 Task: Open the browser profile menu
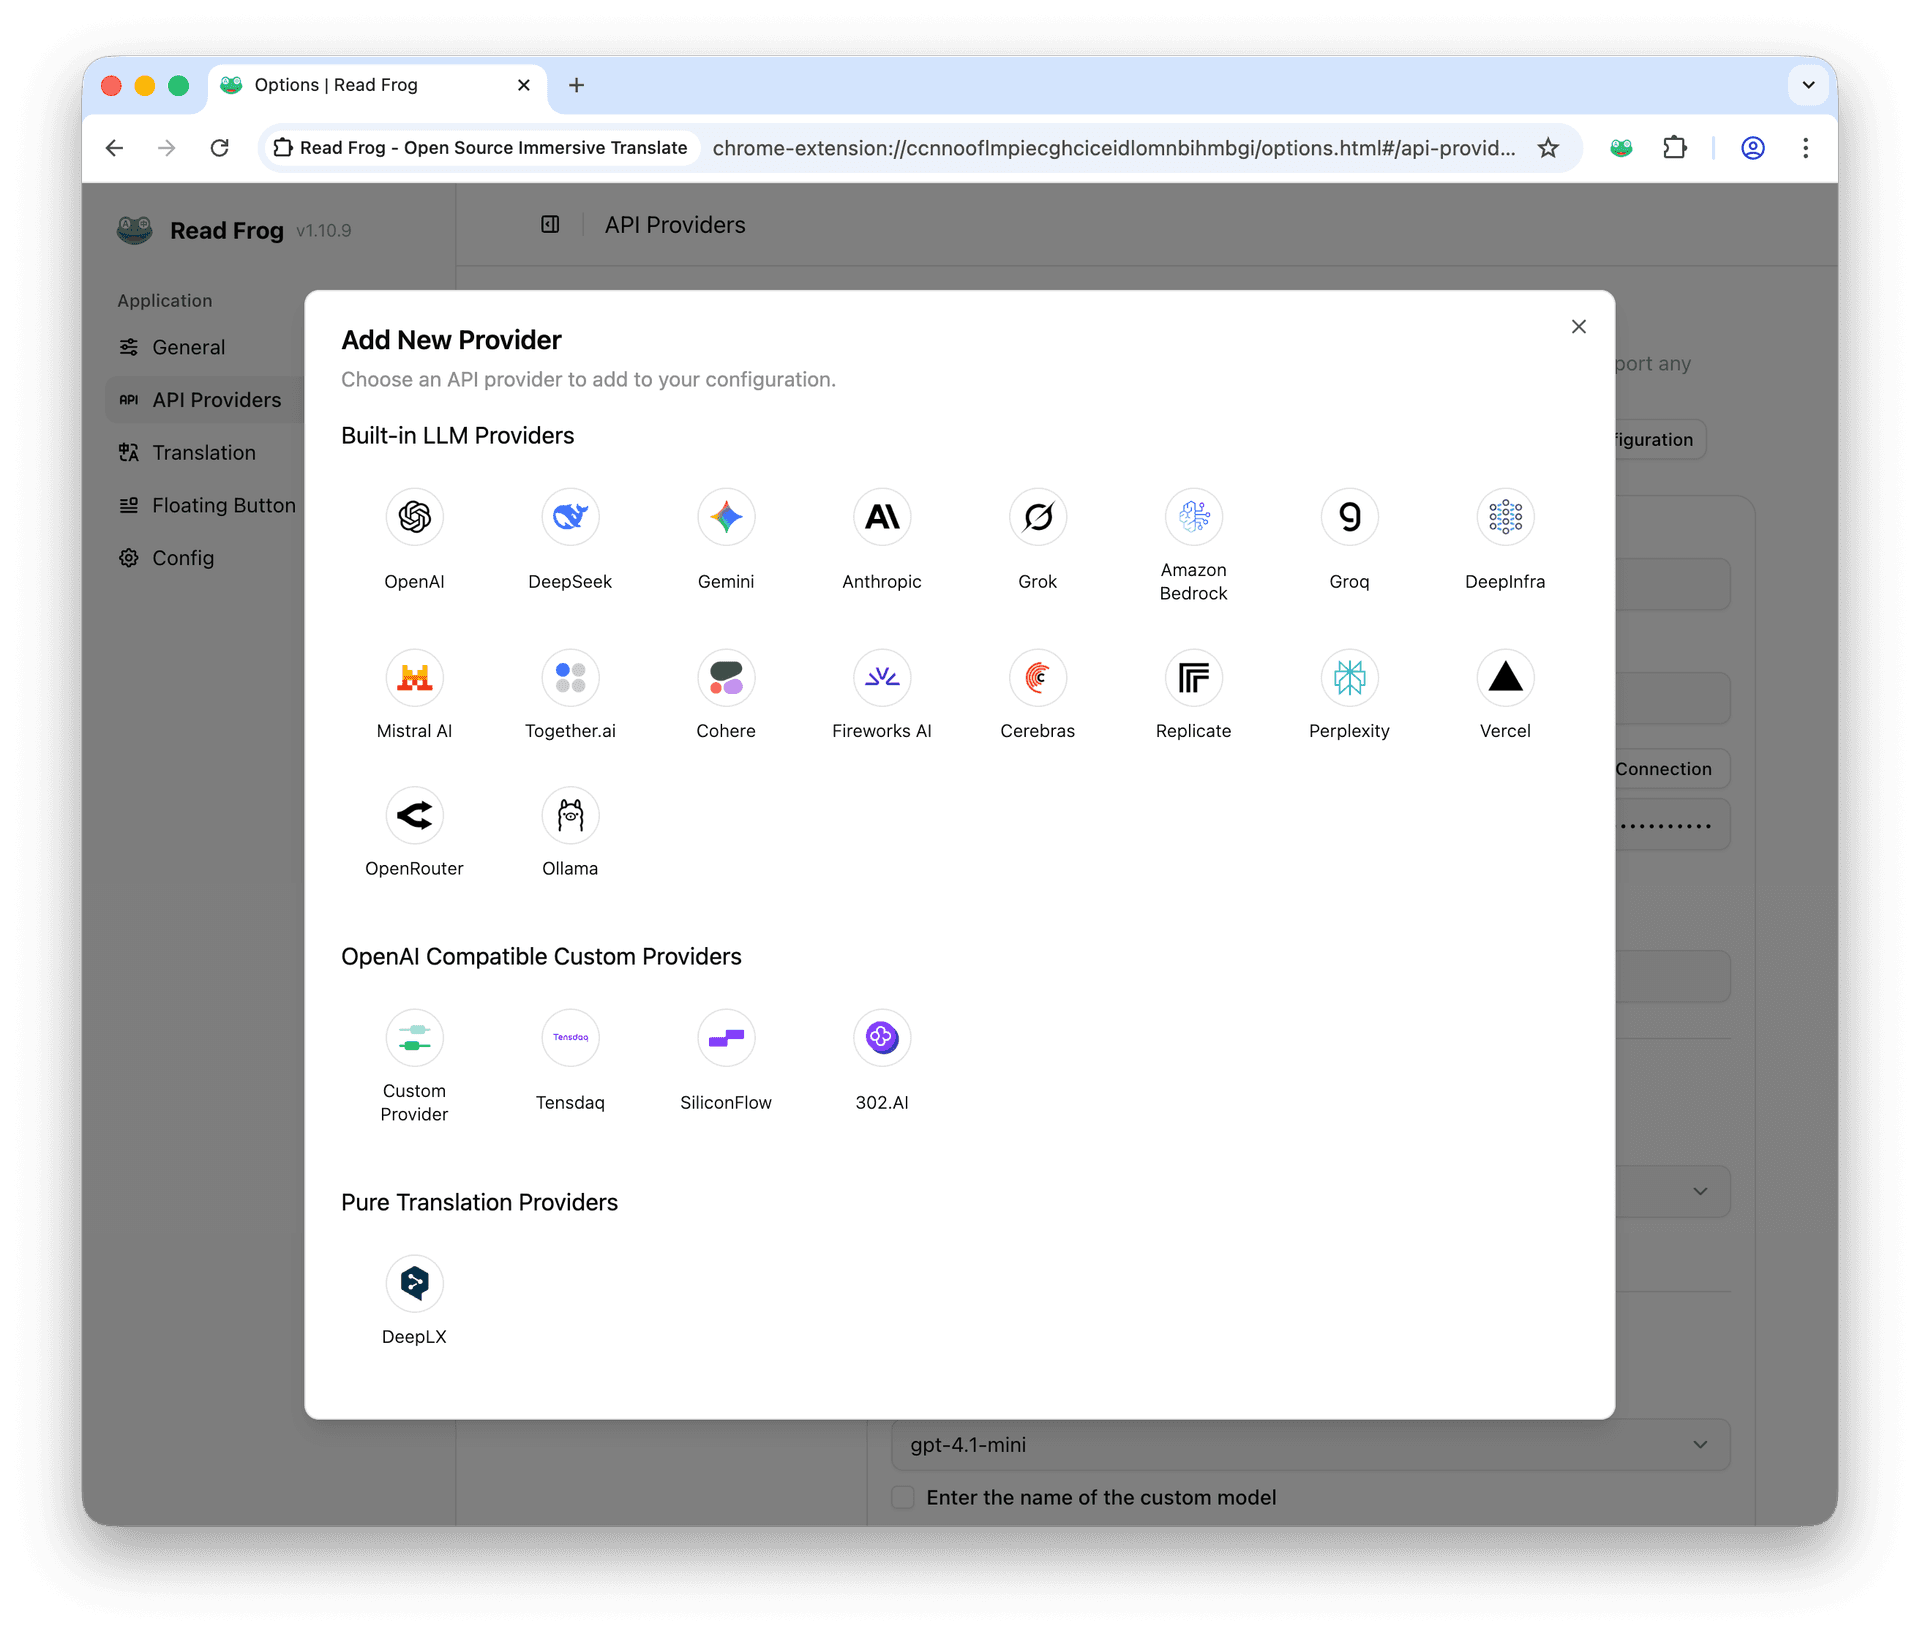click(1753, 147)
